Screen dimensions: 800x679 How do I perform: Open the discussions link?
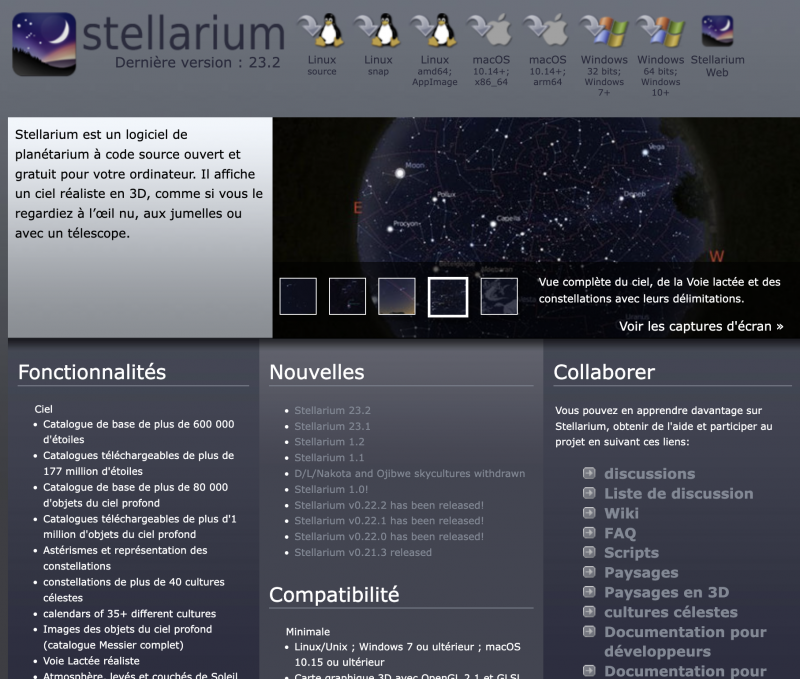click(x=649, y=474)
